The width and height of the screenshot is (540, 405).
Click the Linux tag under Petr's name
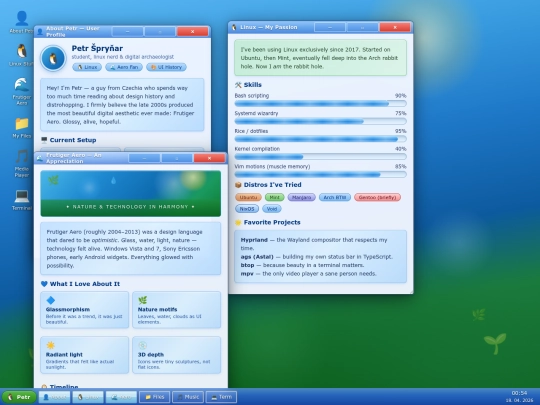click(x=87, y=67)
